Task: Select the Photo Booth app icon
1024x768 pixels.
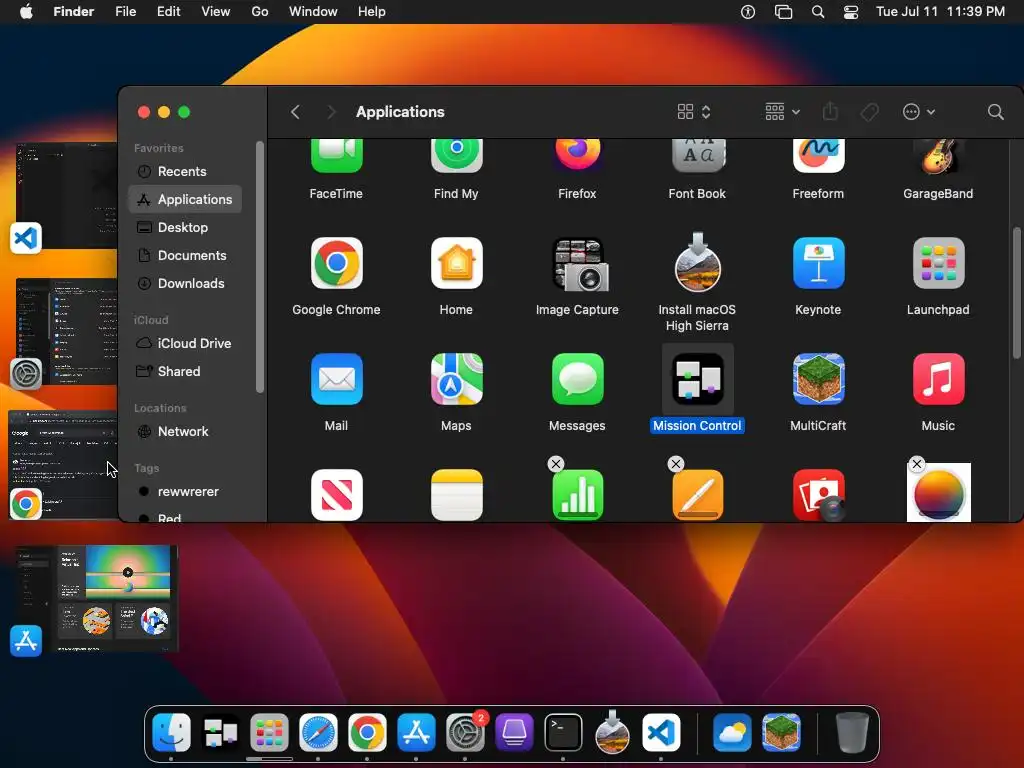Action: point(818,495)
